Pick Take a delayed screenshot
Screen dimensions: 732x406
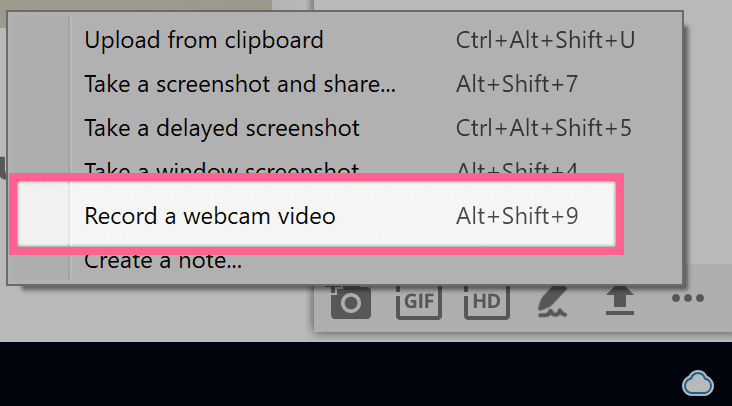click(x=222, y=128)
